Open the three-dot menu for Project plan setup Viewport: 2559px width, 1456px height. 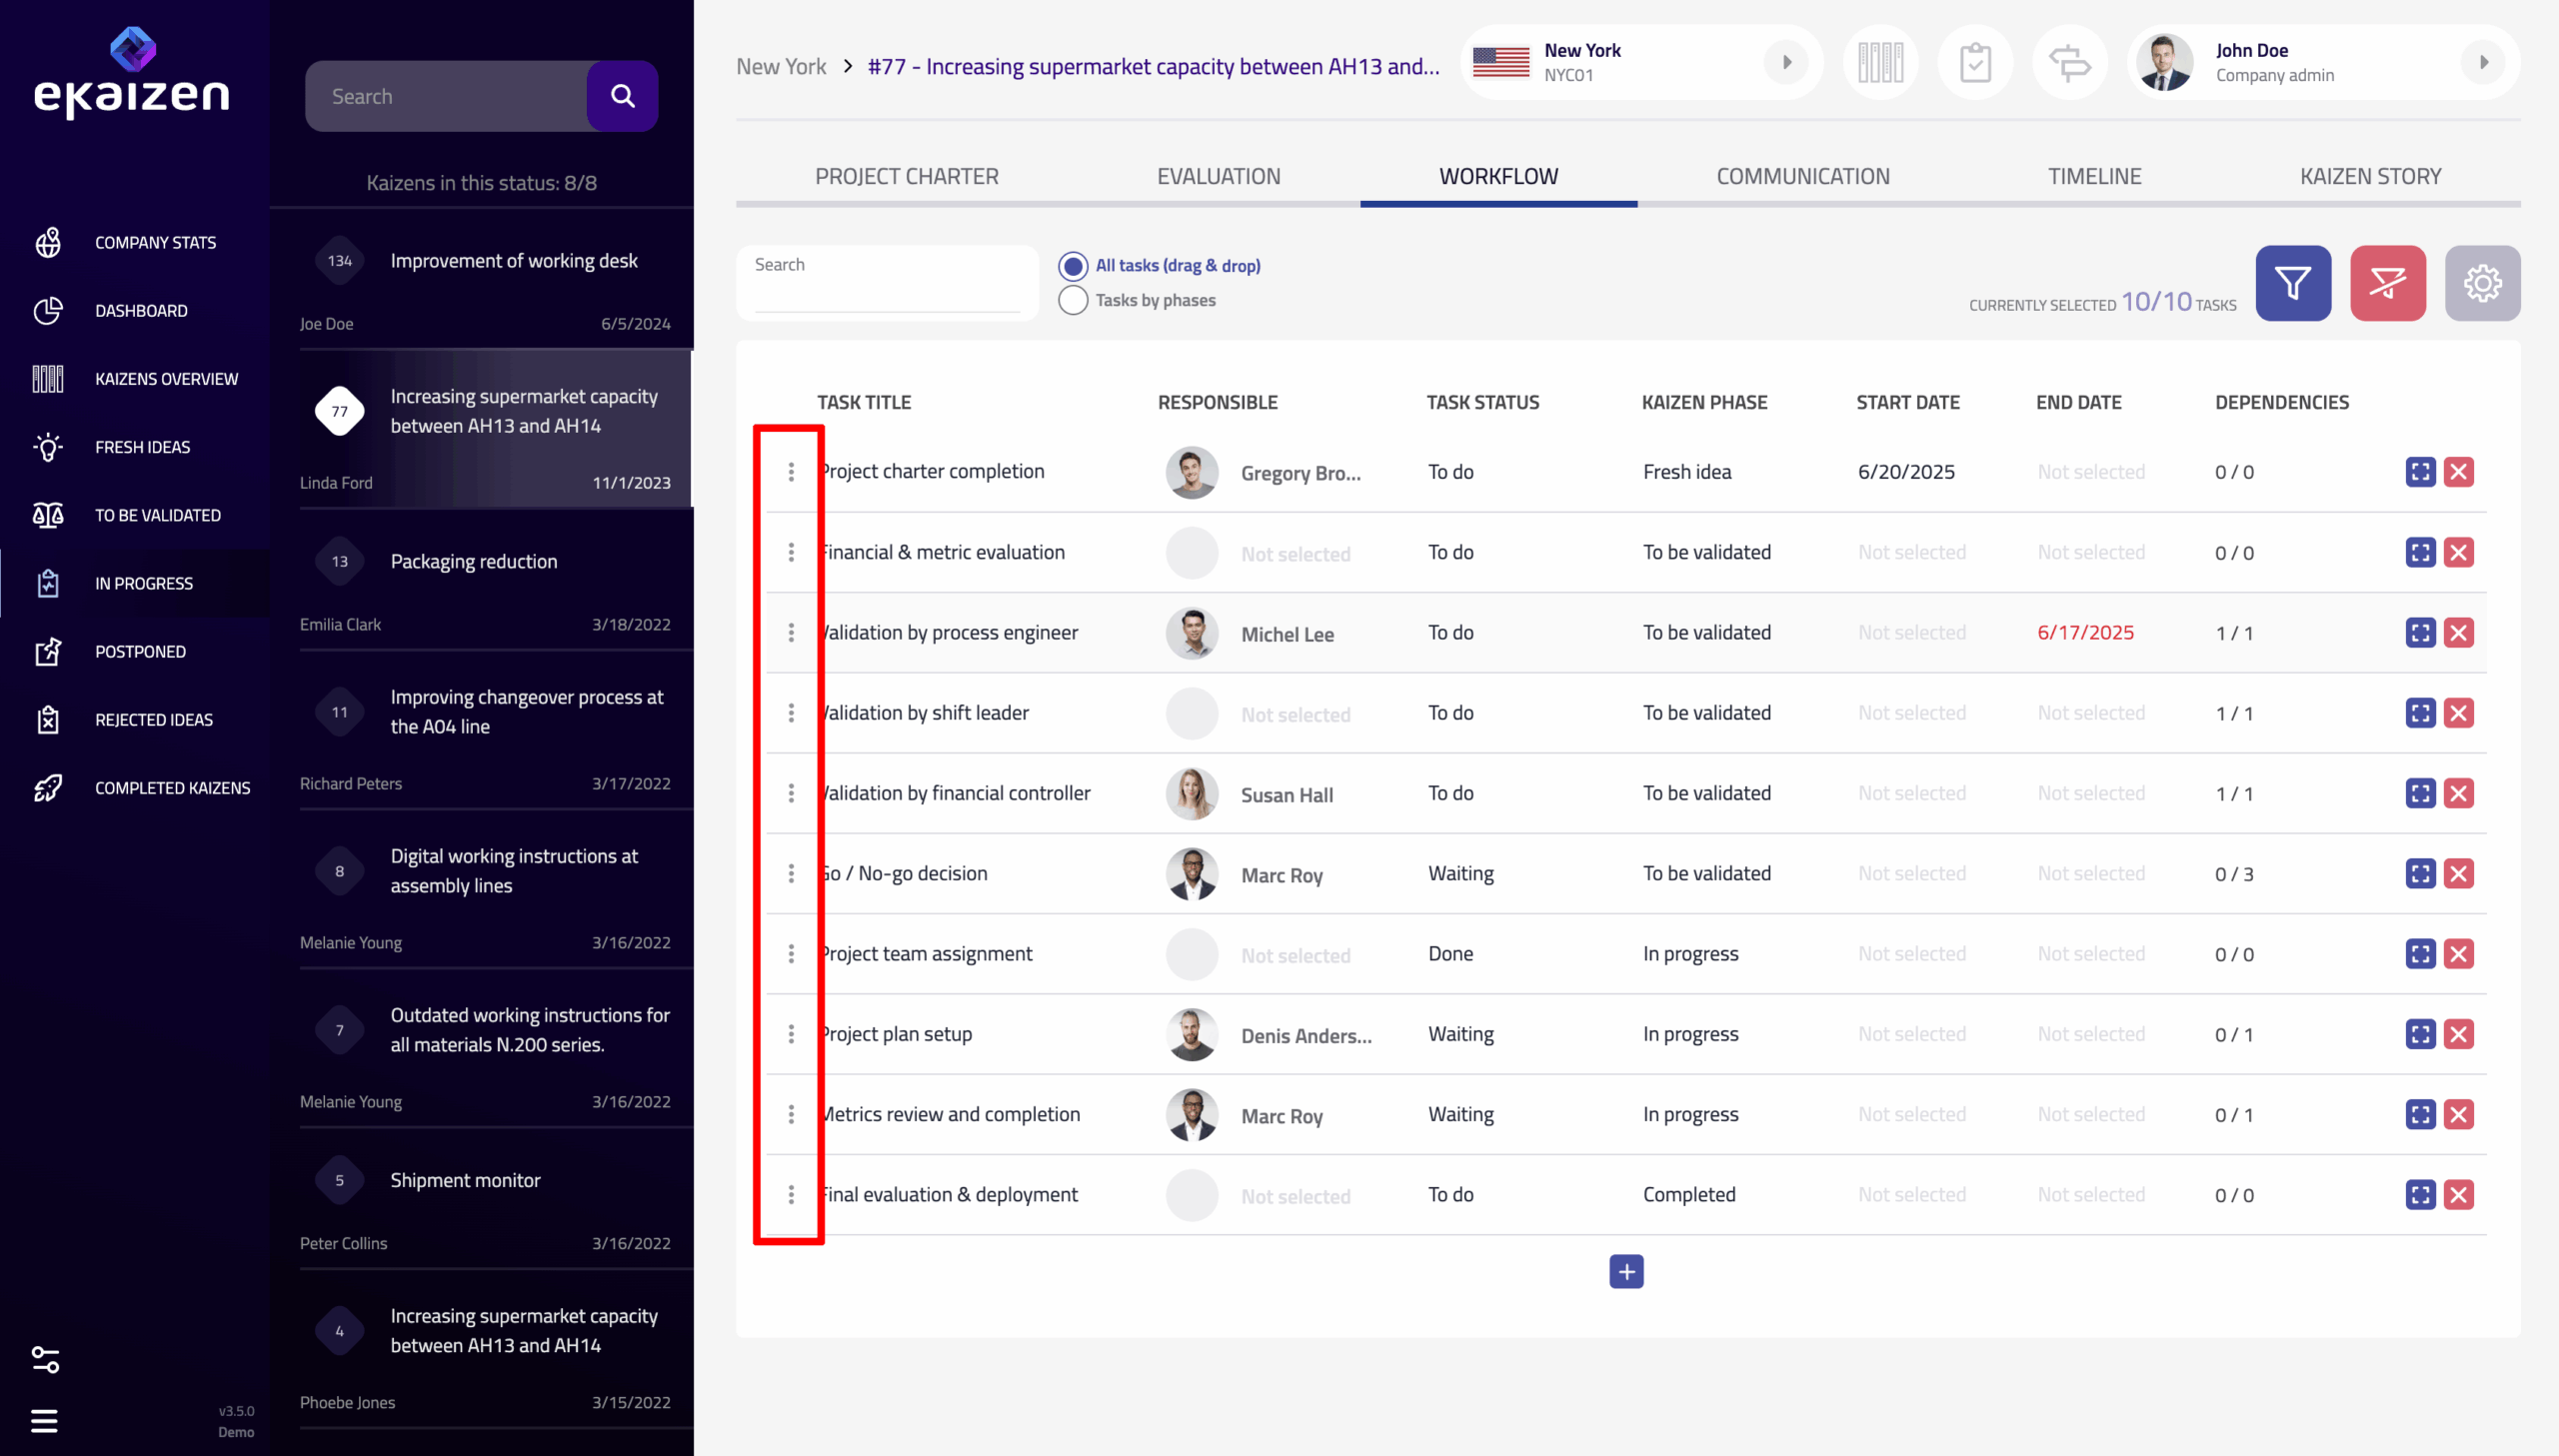point(791,1034)
